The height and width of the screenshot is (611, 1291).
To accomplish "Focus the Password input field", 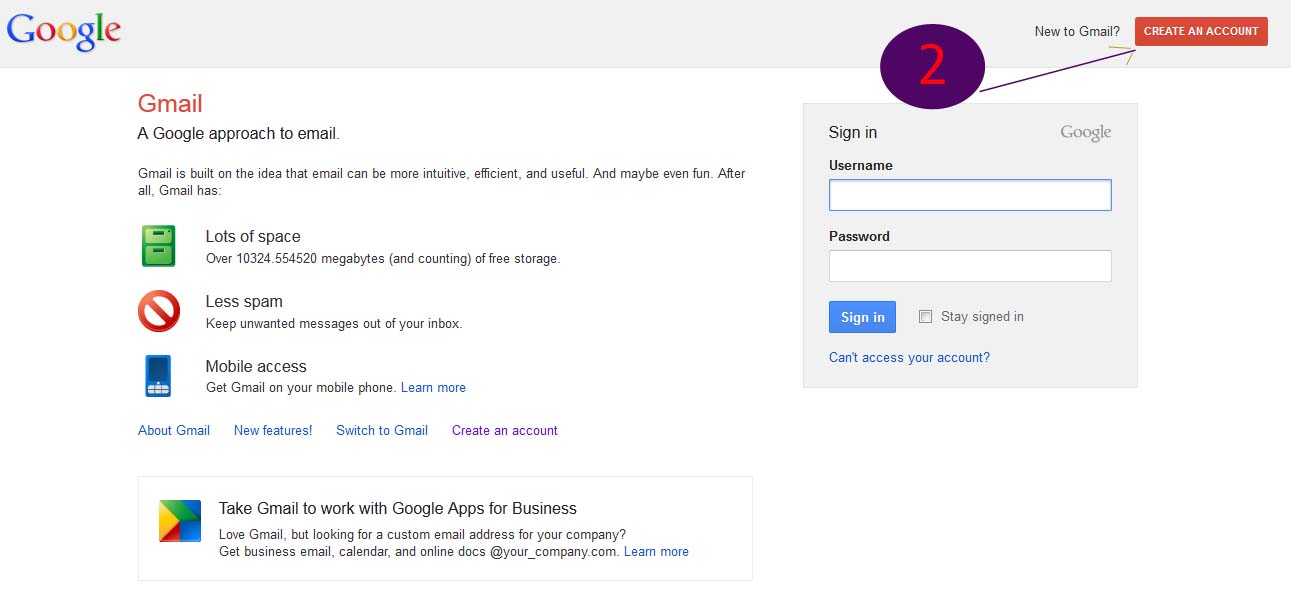I will click(x=970, y=266).
